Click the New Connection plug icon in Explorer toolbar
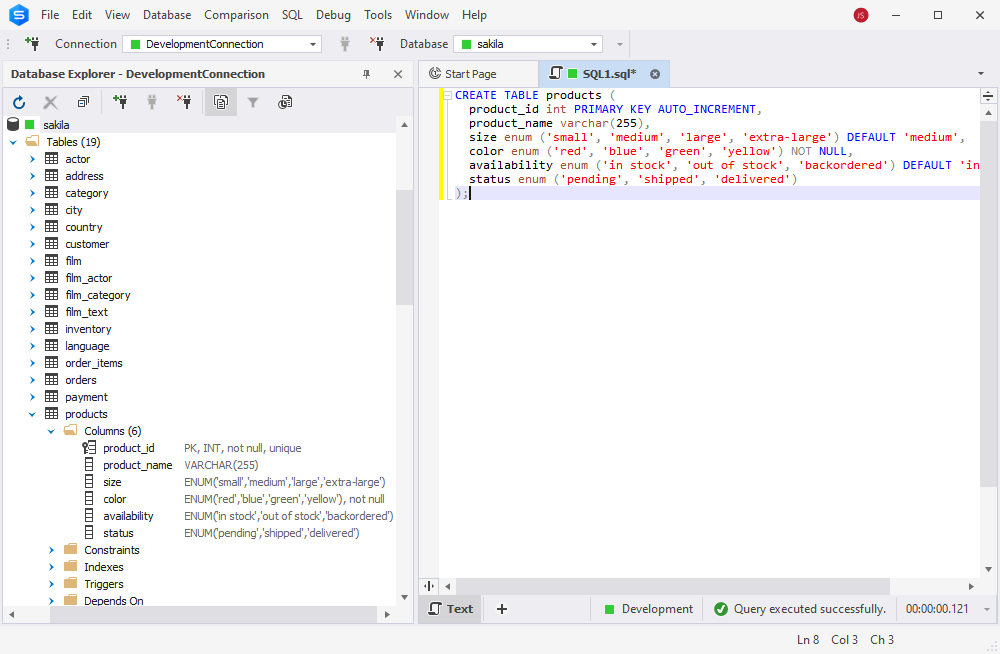 [x=120, y=101]
